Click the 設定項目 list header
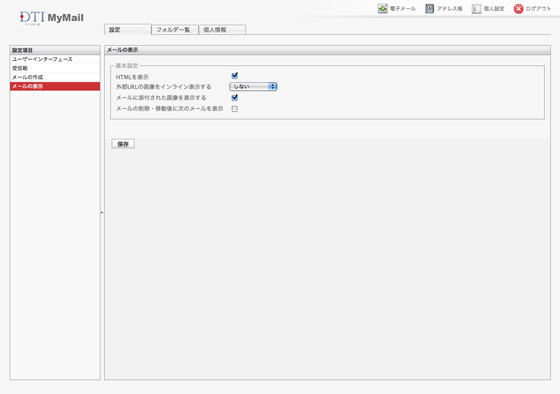560x394 pixels. [x=55, y=50]
